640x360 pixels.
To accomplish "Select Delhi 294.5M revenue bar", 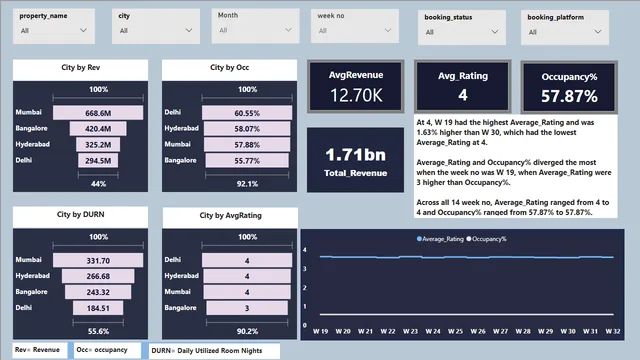I will (x=98, y=160).
